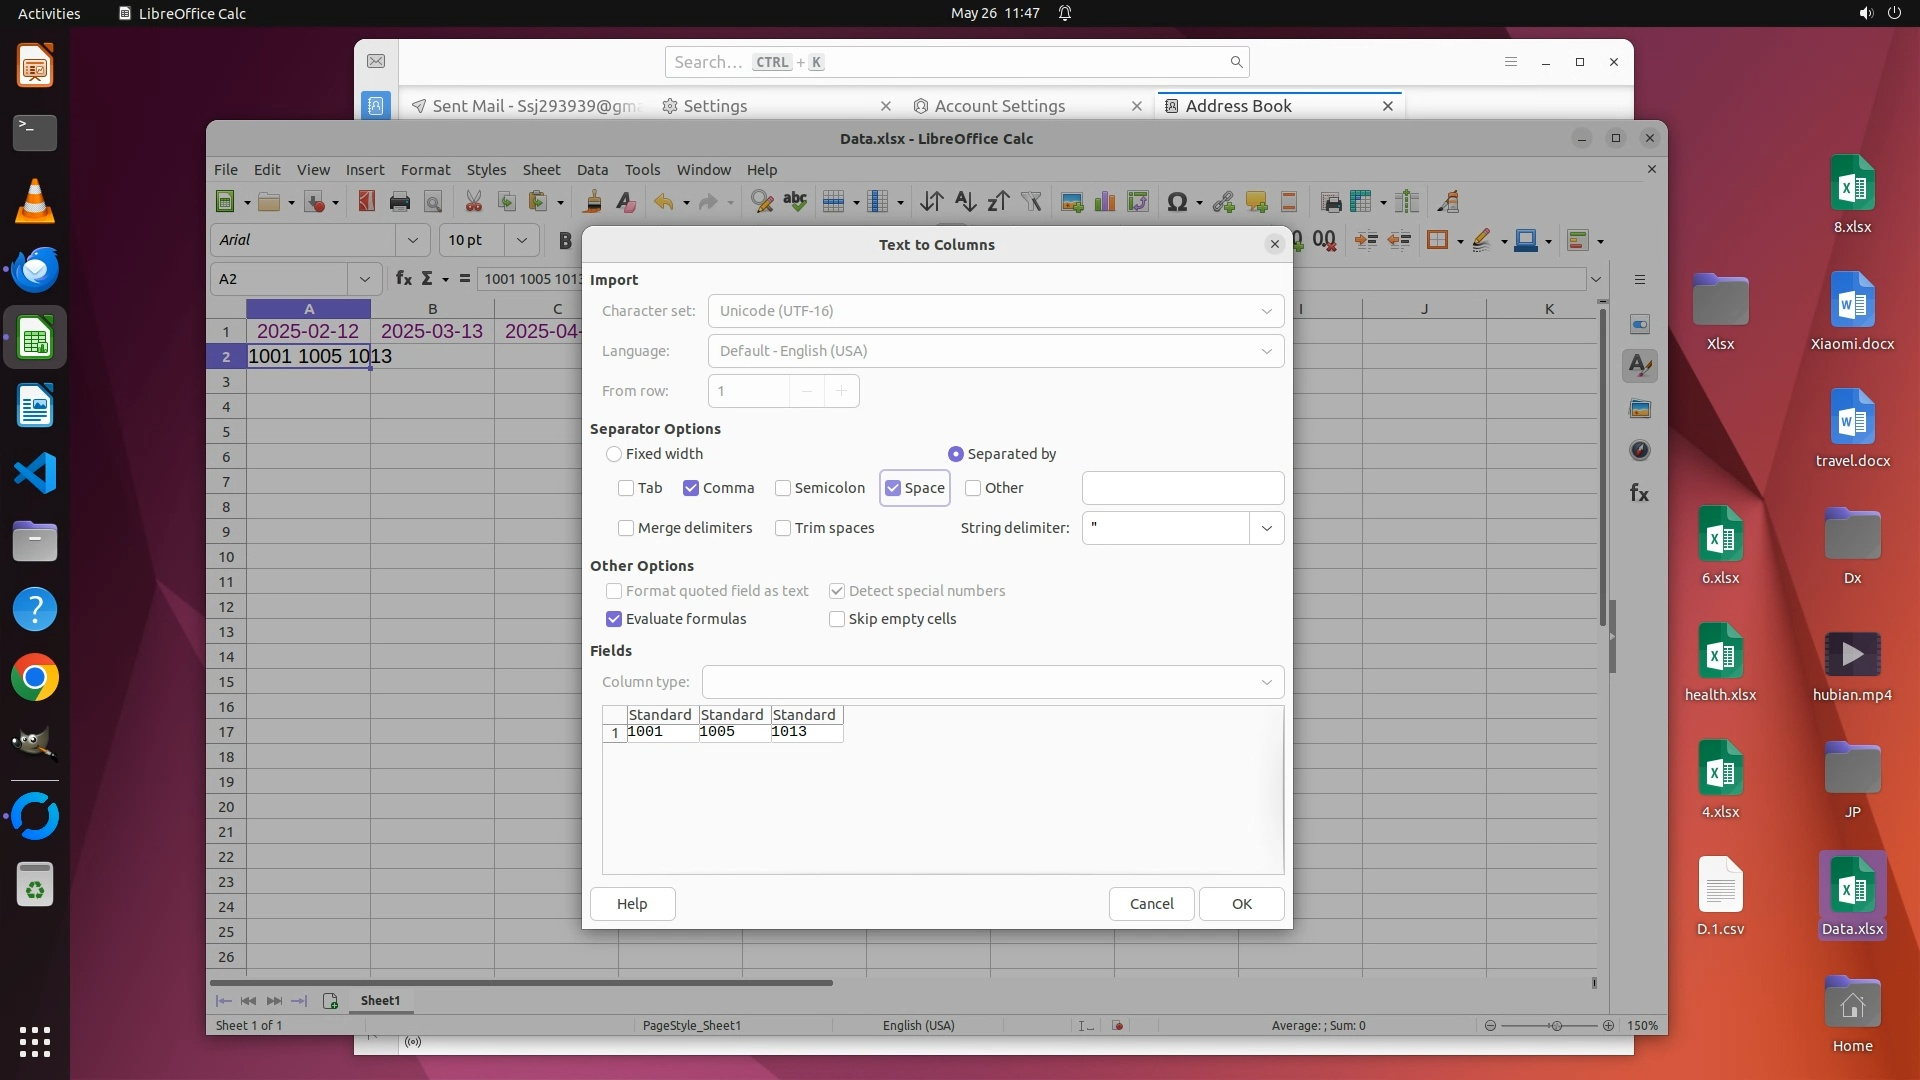Click the Insert Special Character omega icon
This screenshot has width=1920, height=1080.
(1177, 202)
